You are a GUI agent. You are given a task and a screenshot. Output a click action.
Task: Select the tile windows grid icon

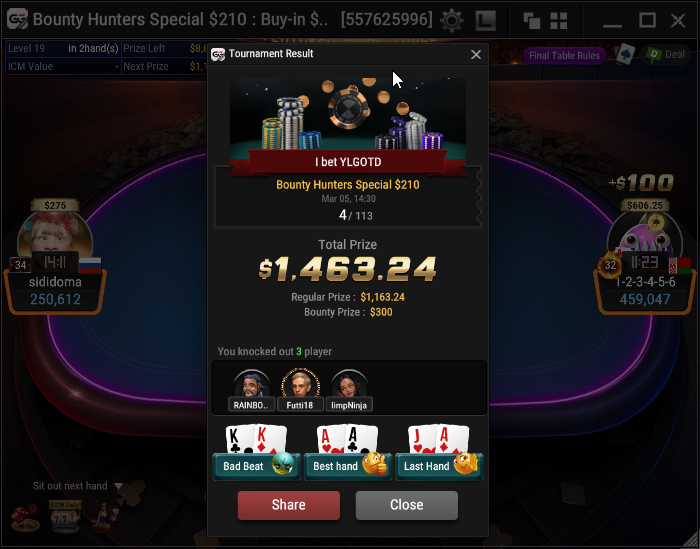point(558,21)
